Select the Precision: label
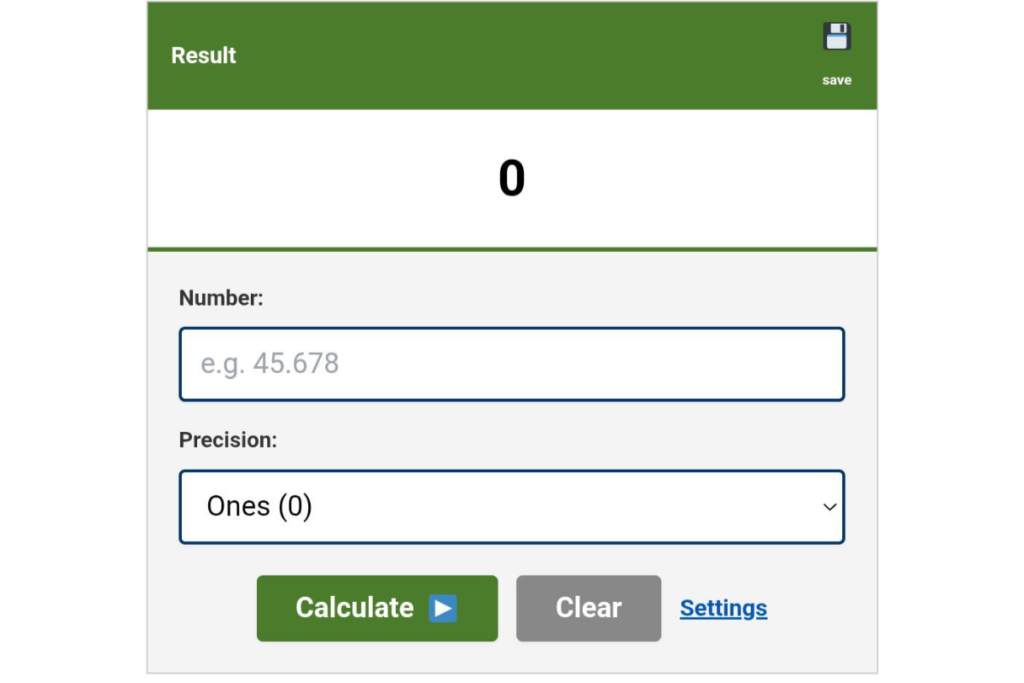The height and width of the screenshot is (683, 1024). tap(227, 439)
